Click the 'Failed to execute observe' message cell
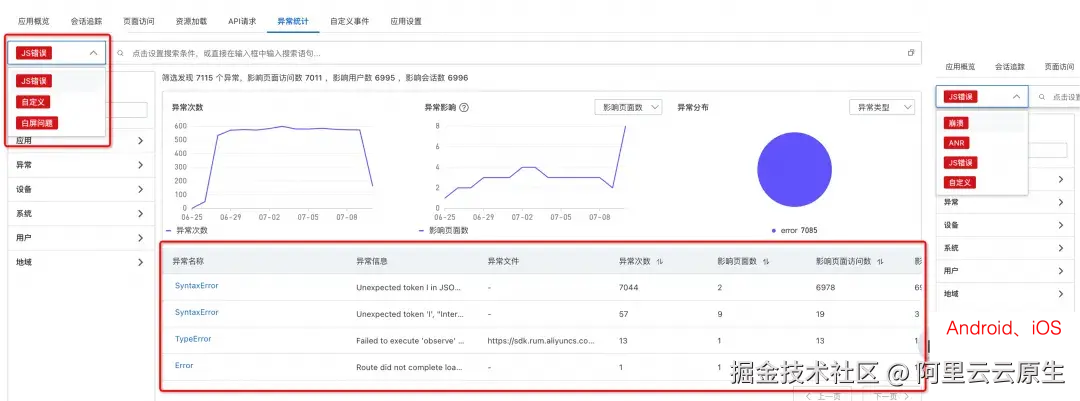This screenshot has height=401, width=1080. coord(410,340)
